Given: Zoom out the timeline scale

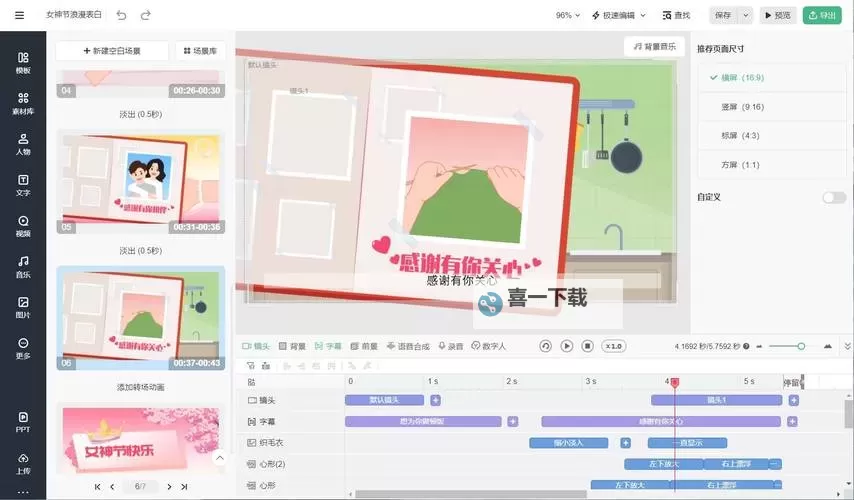Looking at the screenshot, I should tap(759, 346).
